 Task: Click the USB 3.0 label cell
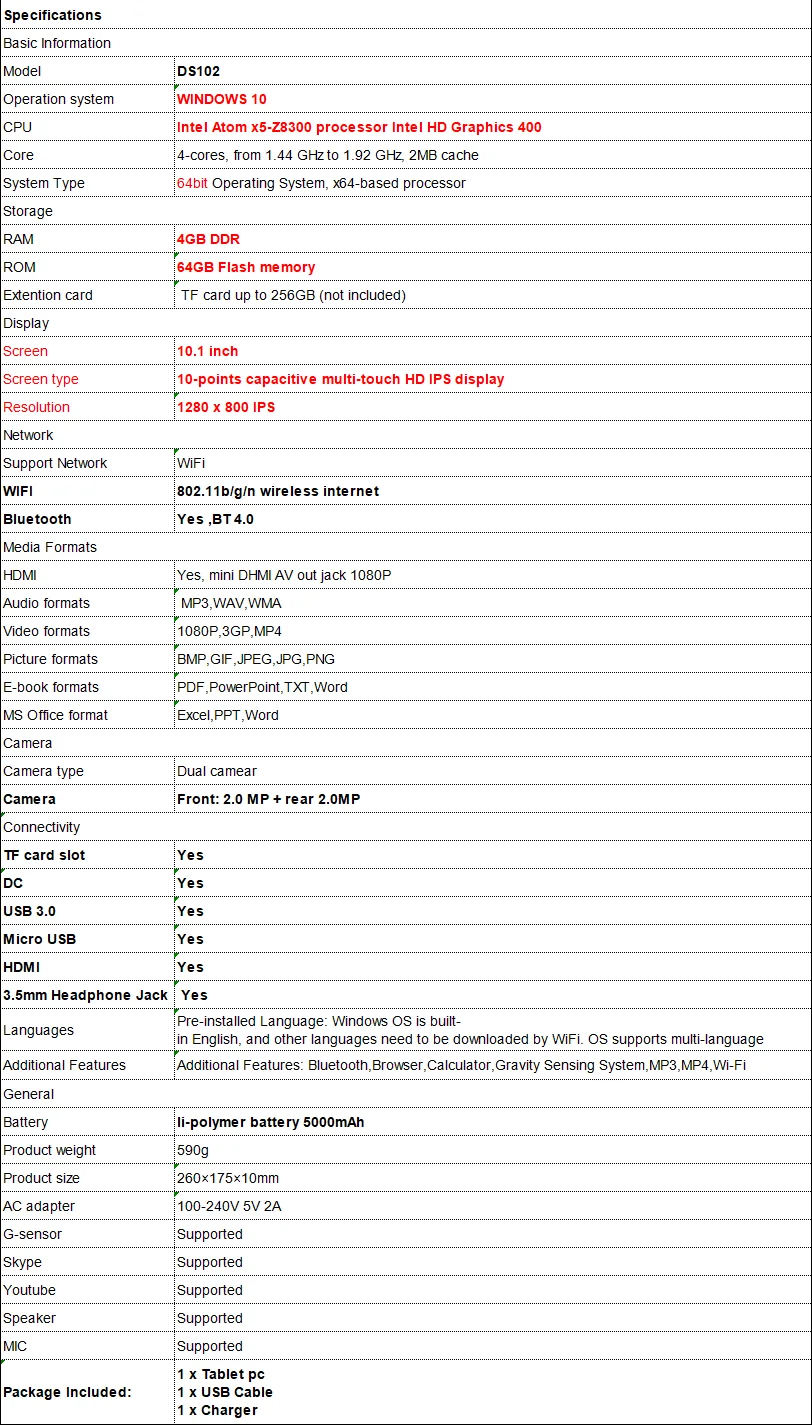[87, 911]
